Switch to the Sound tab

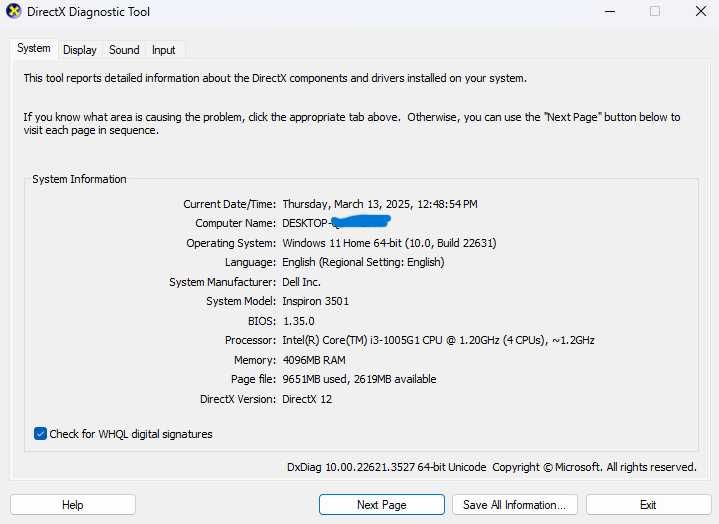click(124, 50)
